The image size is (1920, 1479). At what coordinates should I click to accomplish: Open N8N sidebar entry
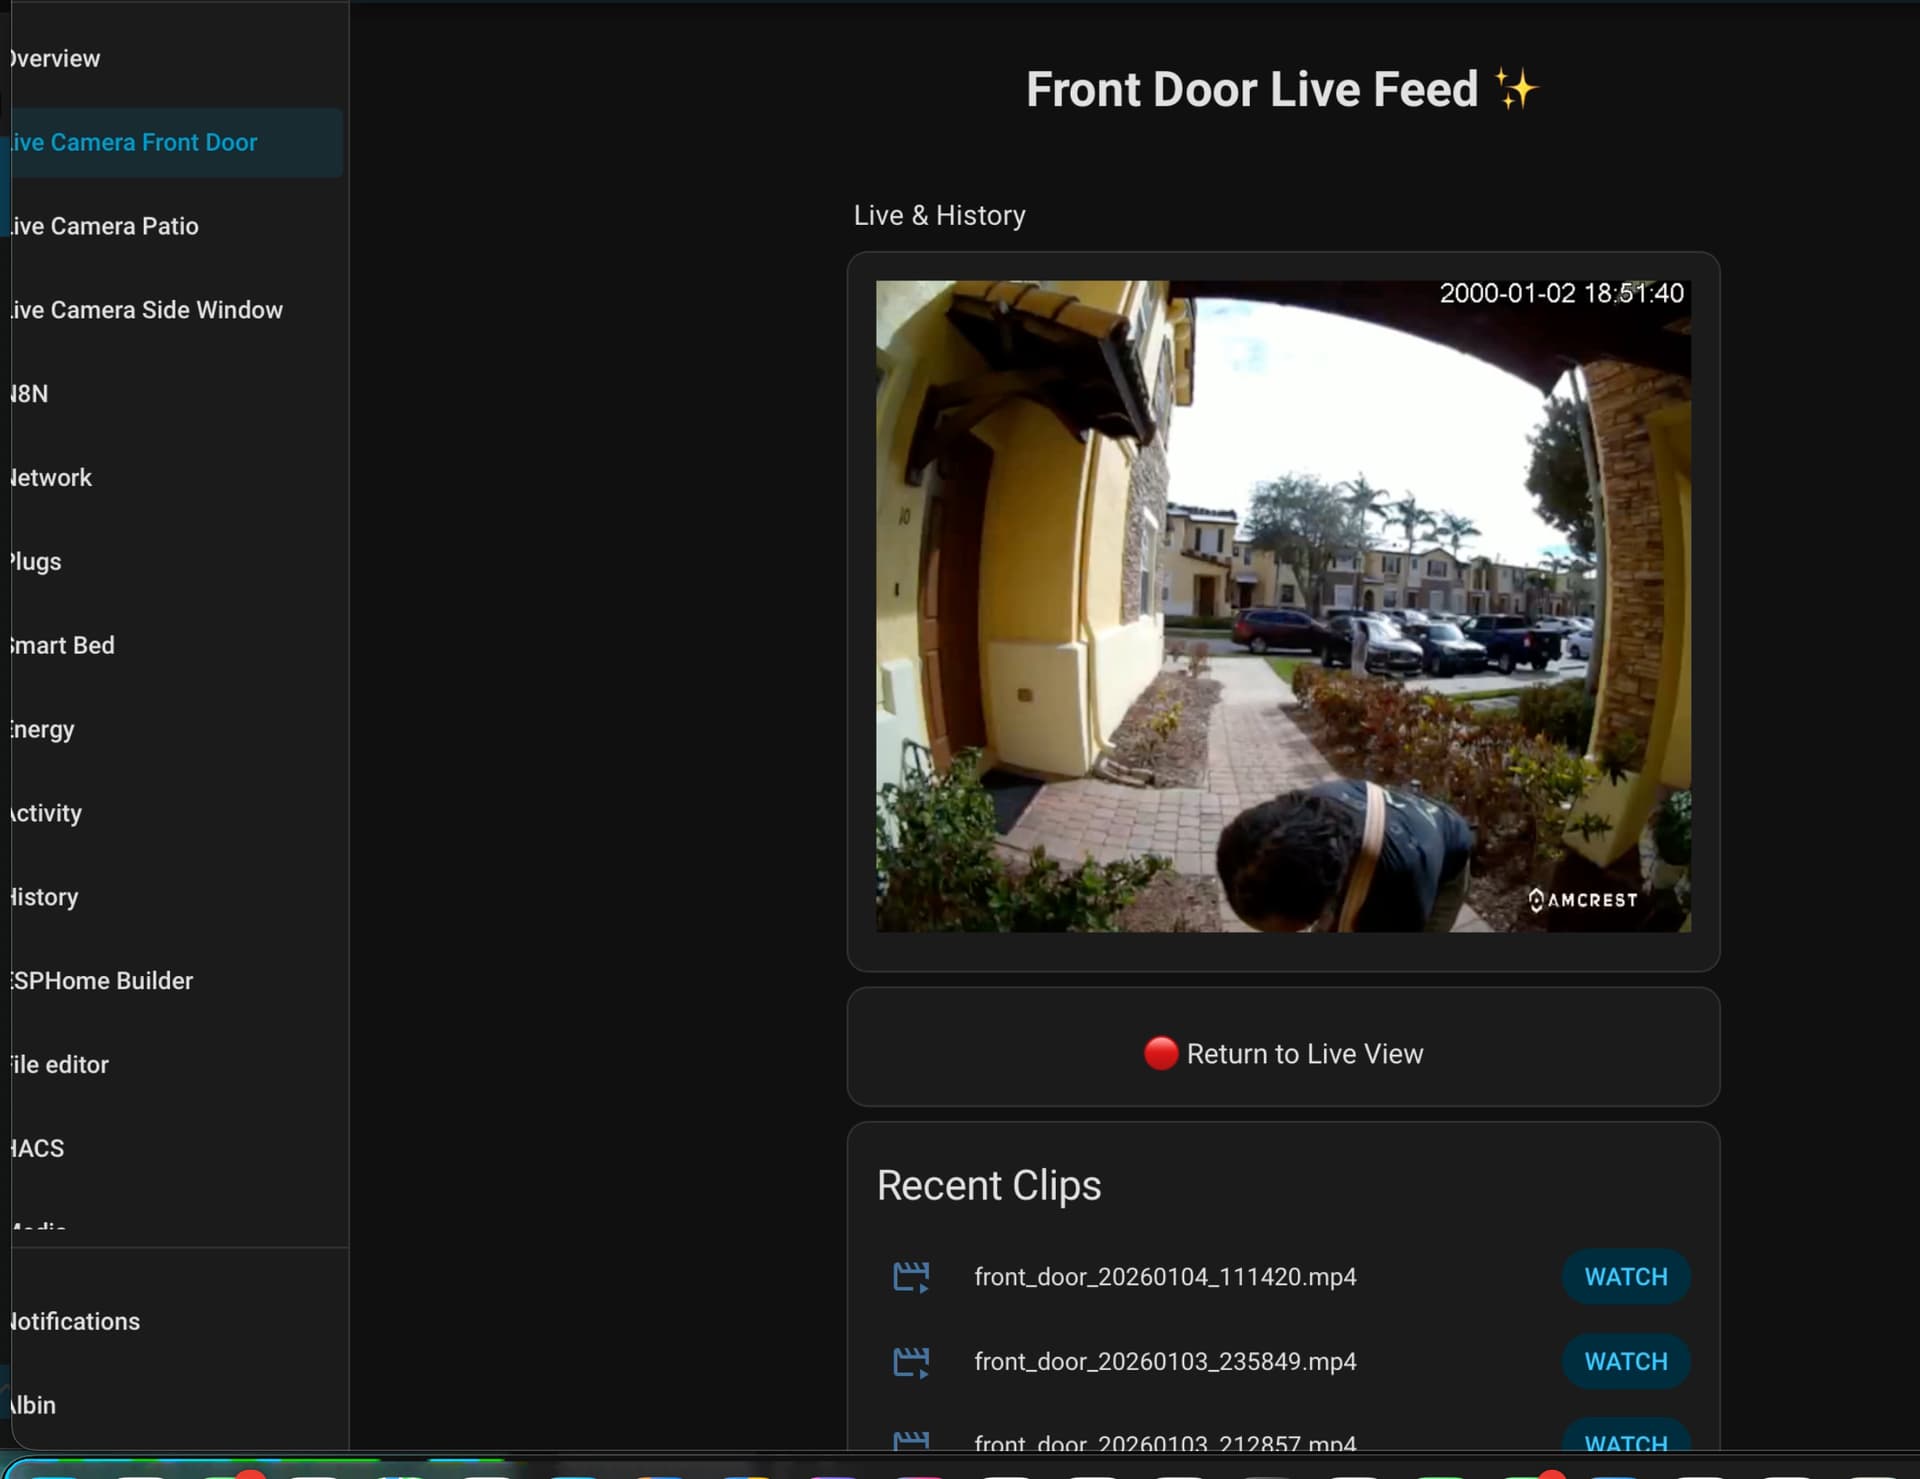[x=30, y=394]
